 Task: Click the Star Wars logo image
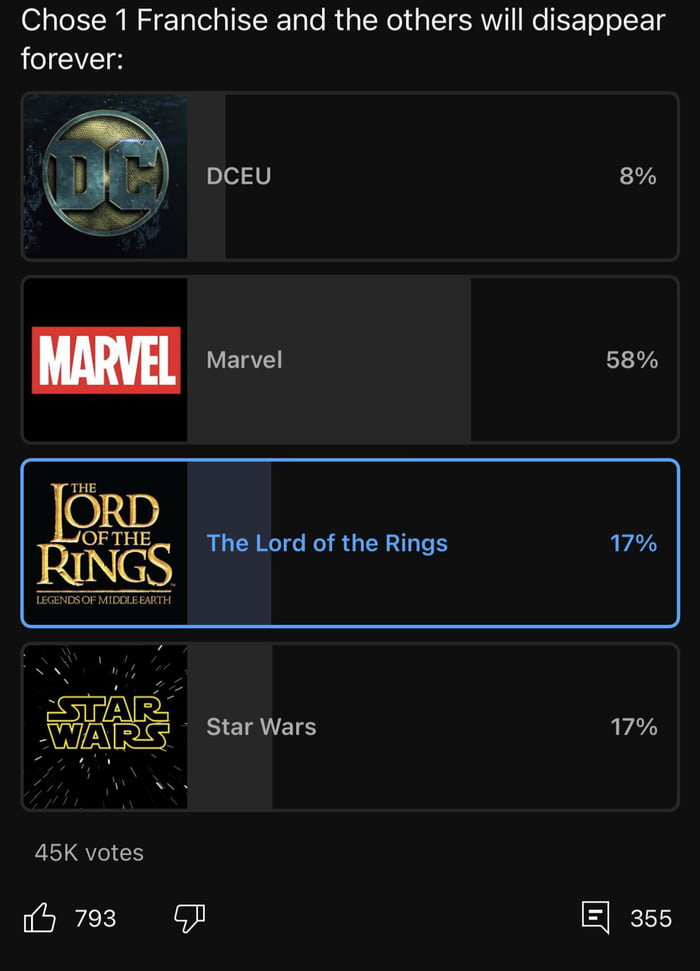pos(105,727)
